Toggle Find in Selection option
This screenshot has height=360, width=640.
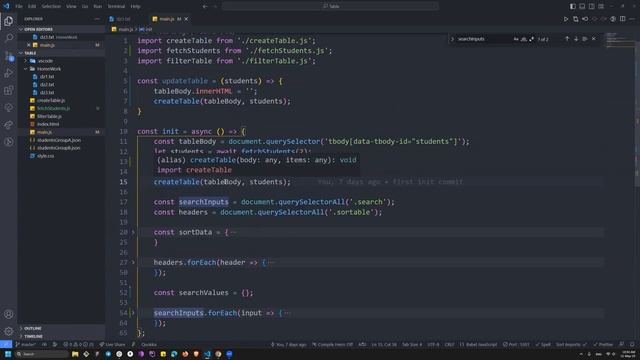(585, 39)
